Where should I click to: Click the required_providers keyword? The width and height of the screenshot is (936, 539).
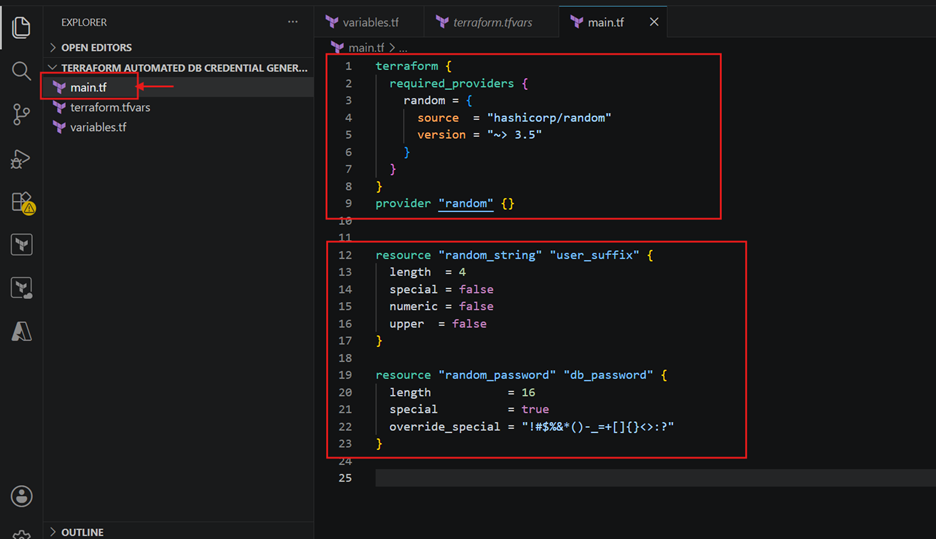click(451, 84)
